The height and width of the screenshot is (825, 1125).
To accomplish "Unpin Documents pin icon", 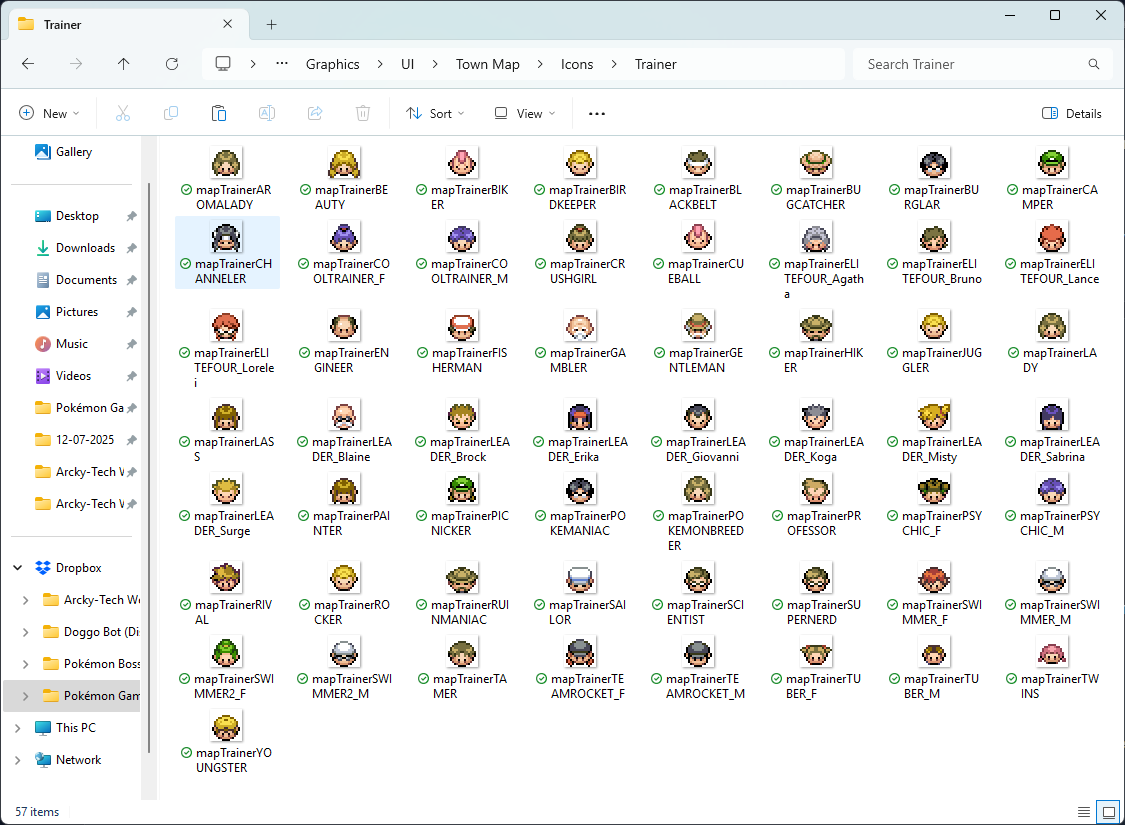I will pos(131,280).
